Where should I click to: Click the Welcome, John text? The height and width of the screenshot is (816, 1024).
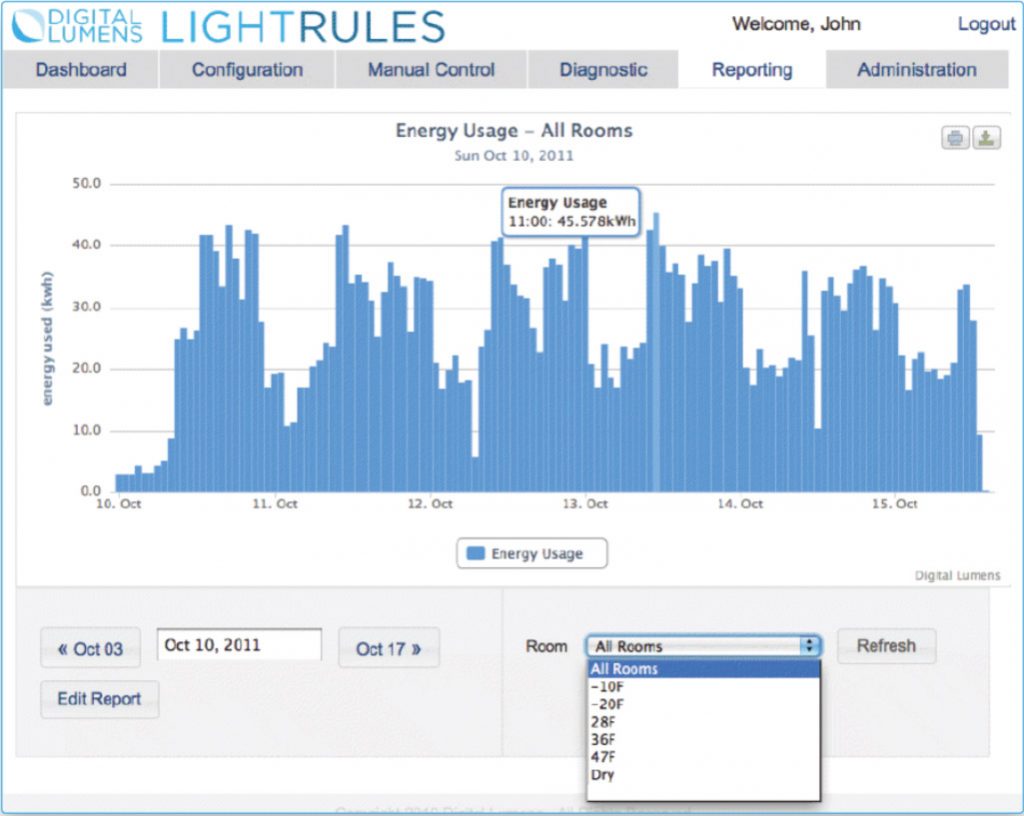pos(796,24)
